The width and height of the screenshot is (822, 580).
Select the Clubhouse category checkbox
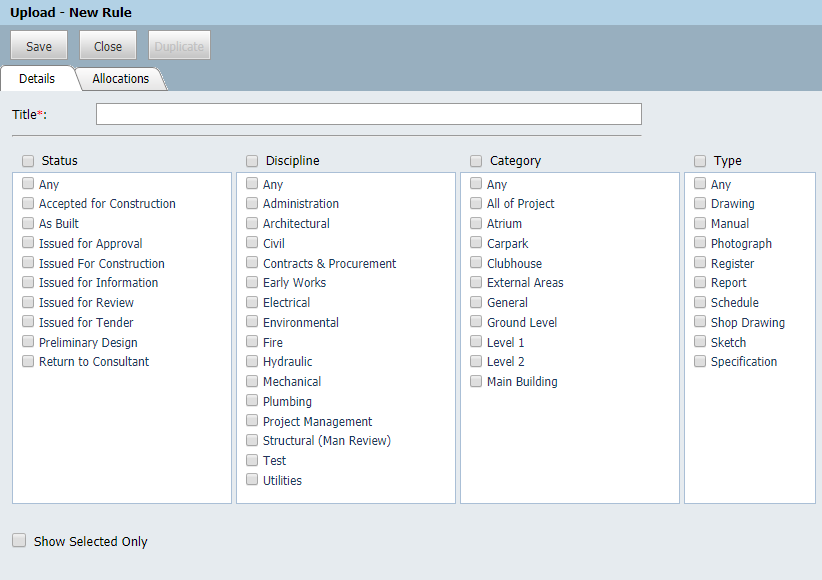point(475,263)
